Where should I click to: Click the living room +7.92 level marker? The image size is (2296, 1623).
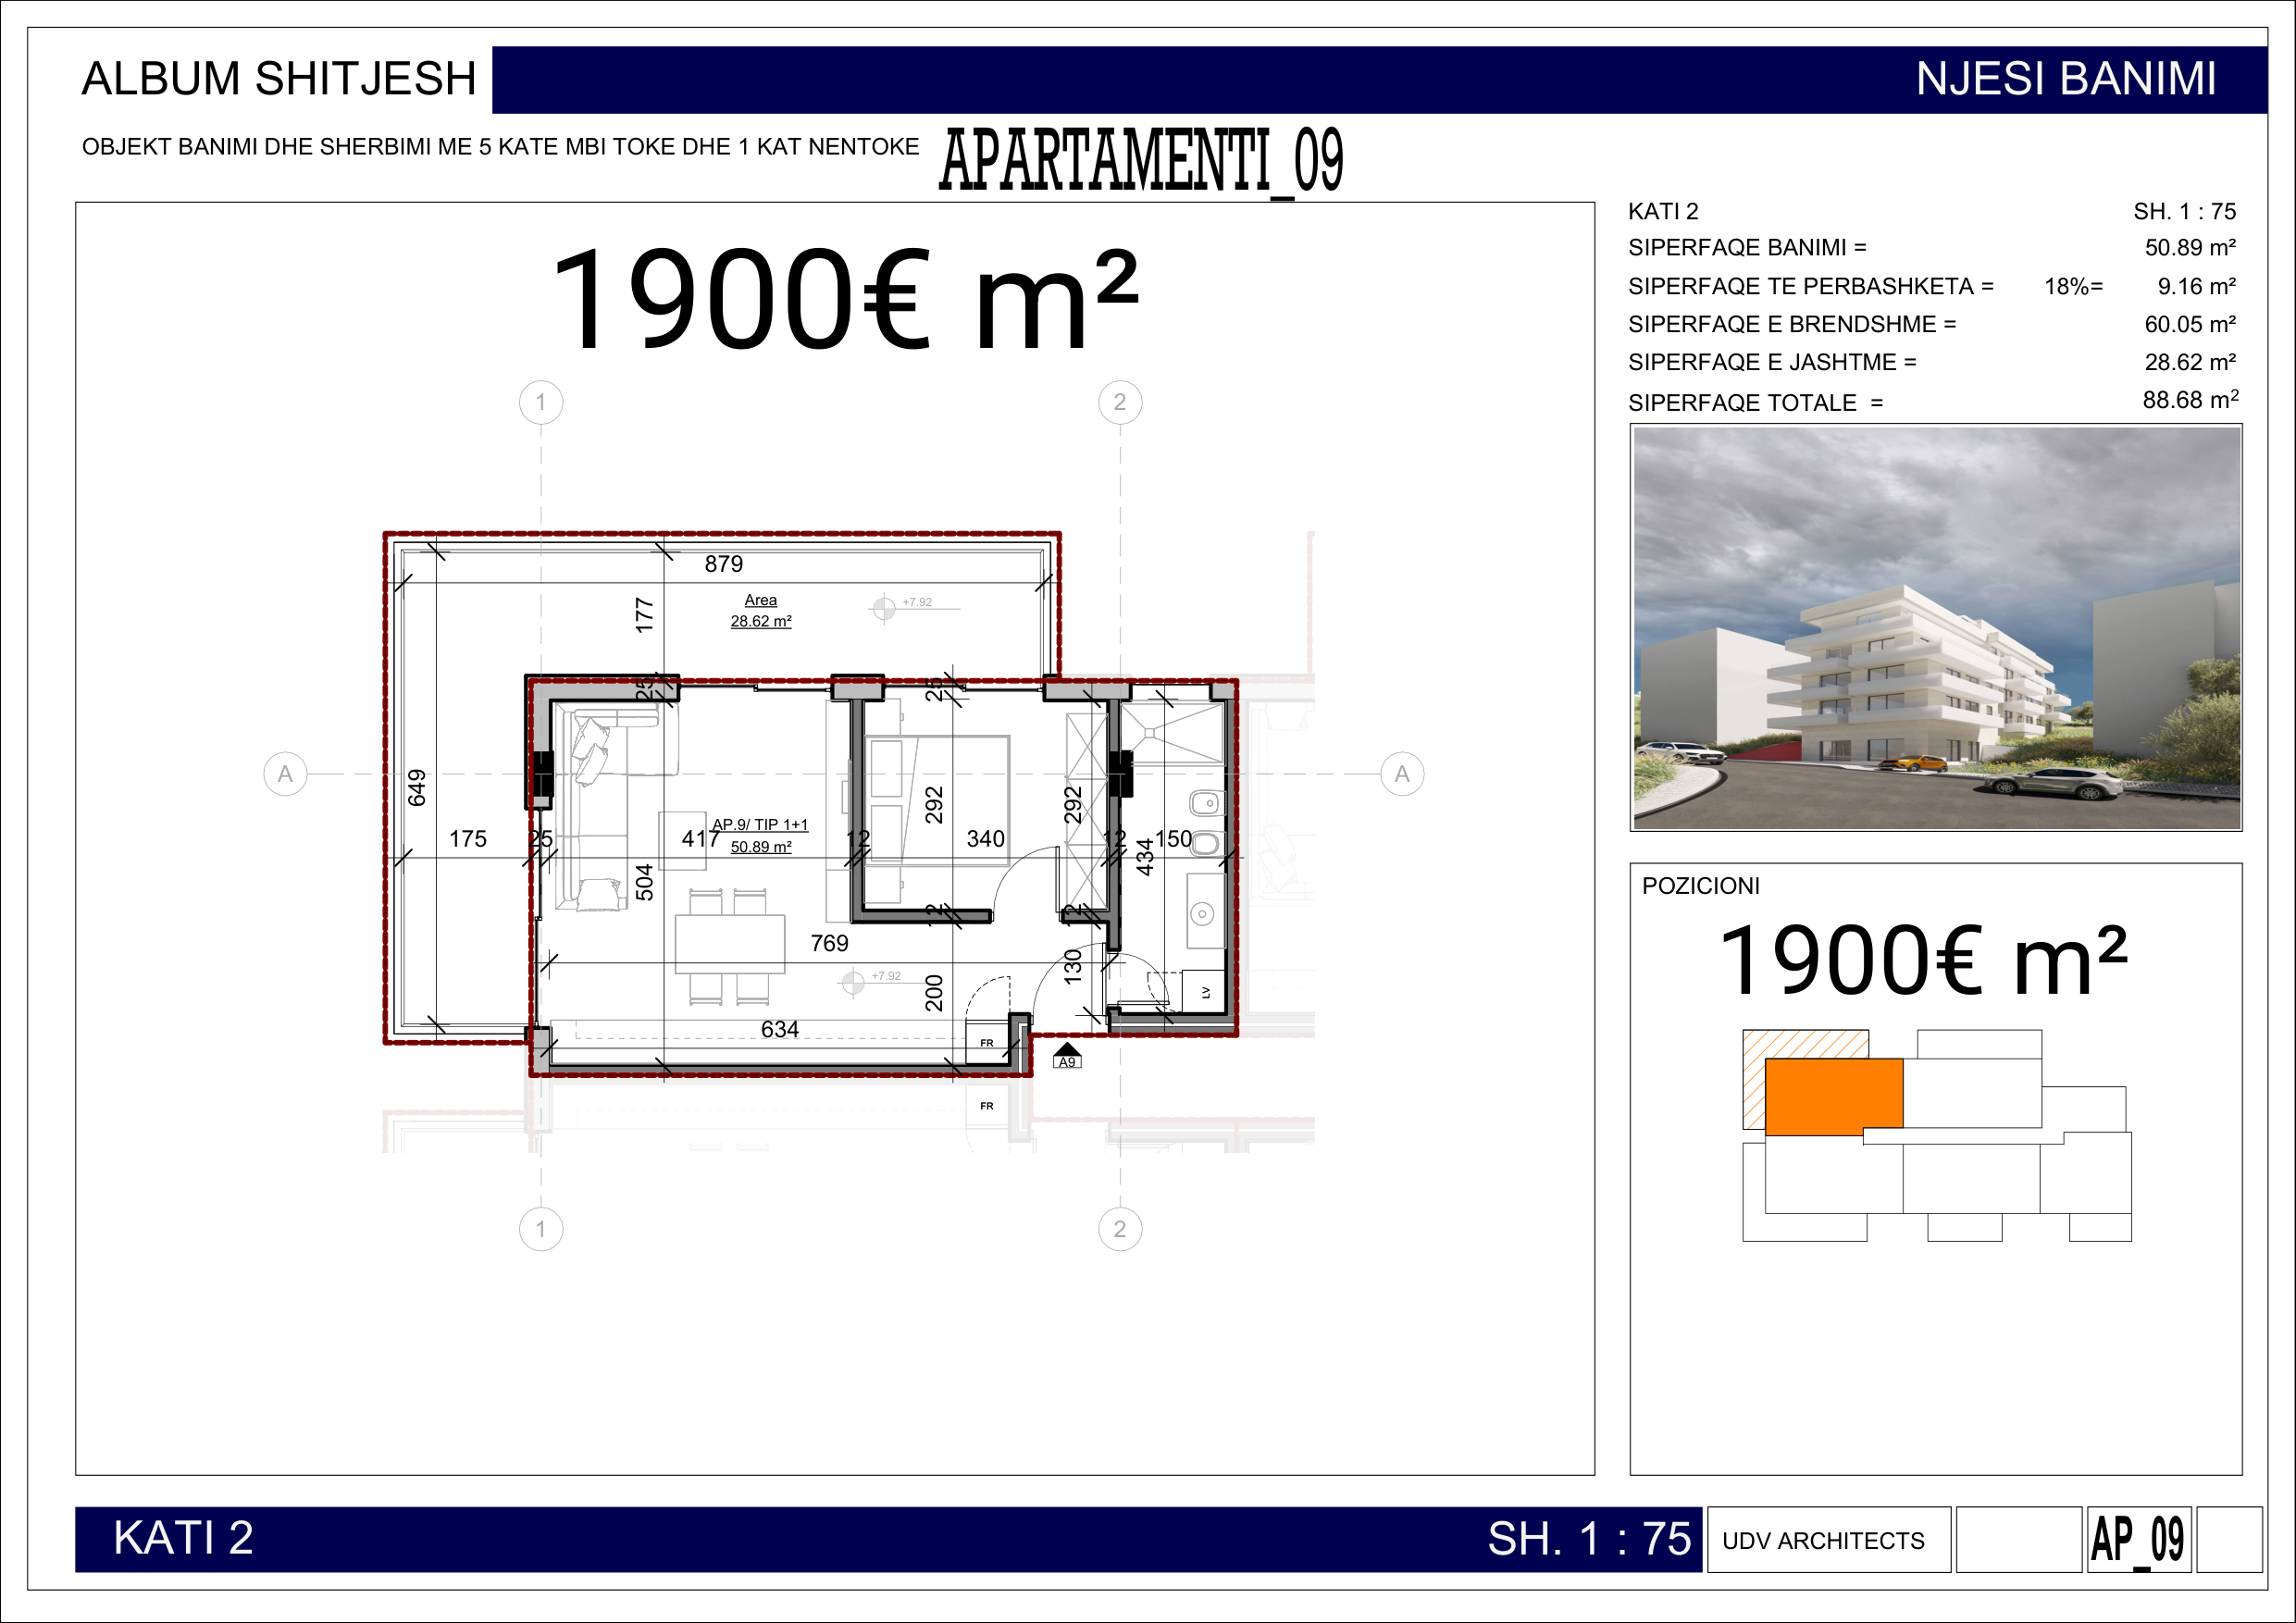point(853,983)
